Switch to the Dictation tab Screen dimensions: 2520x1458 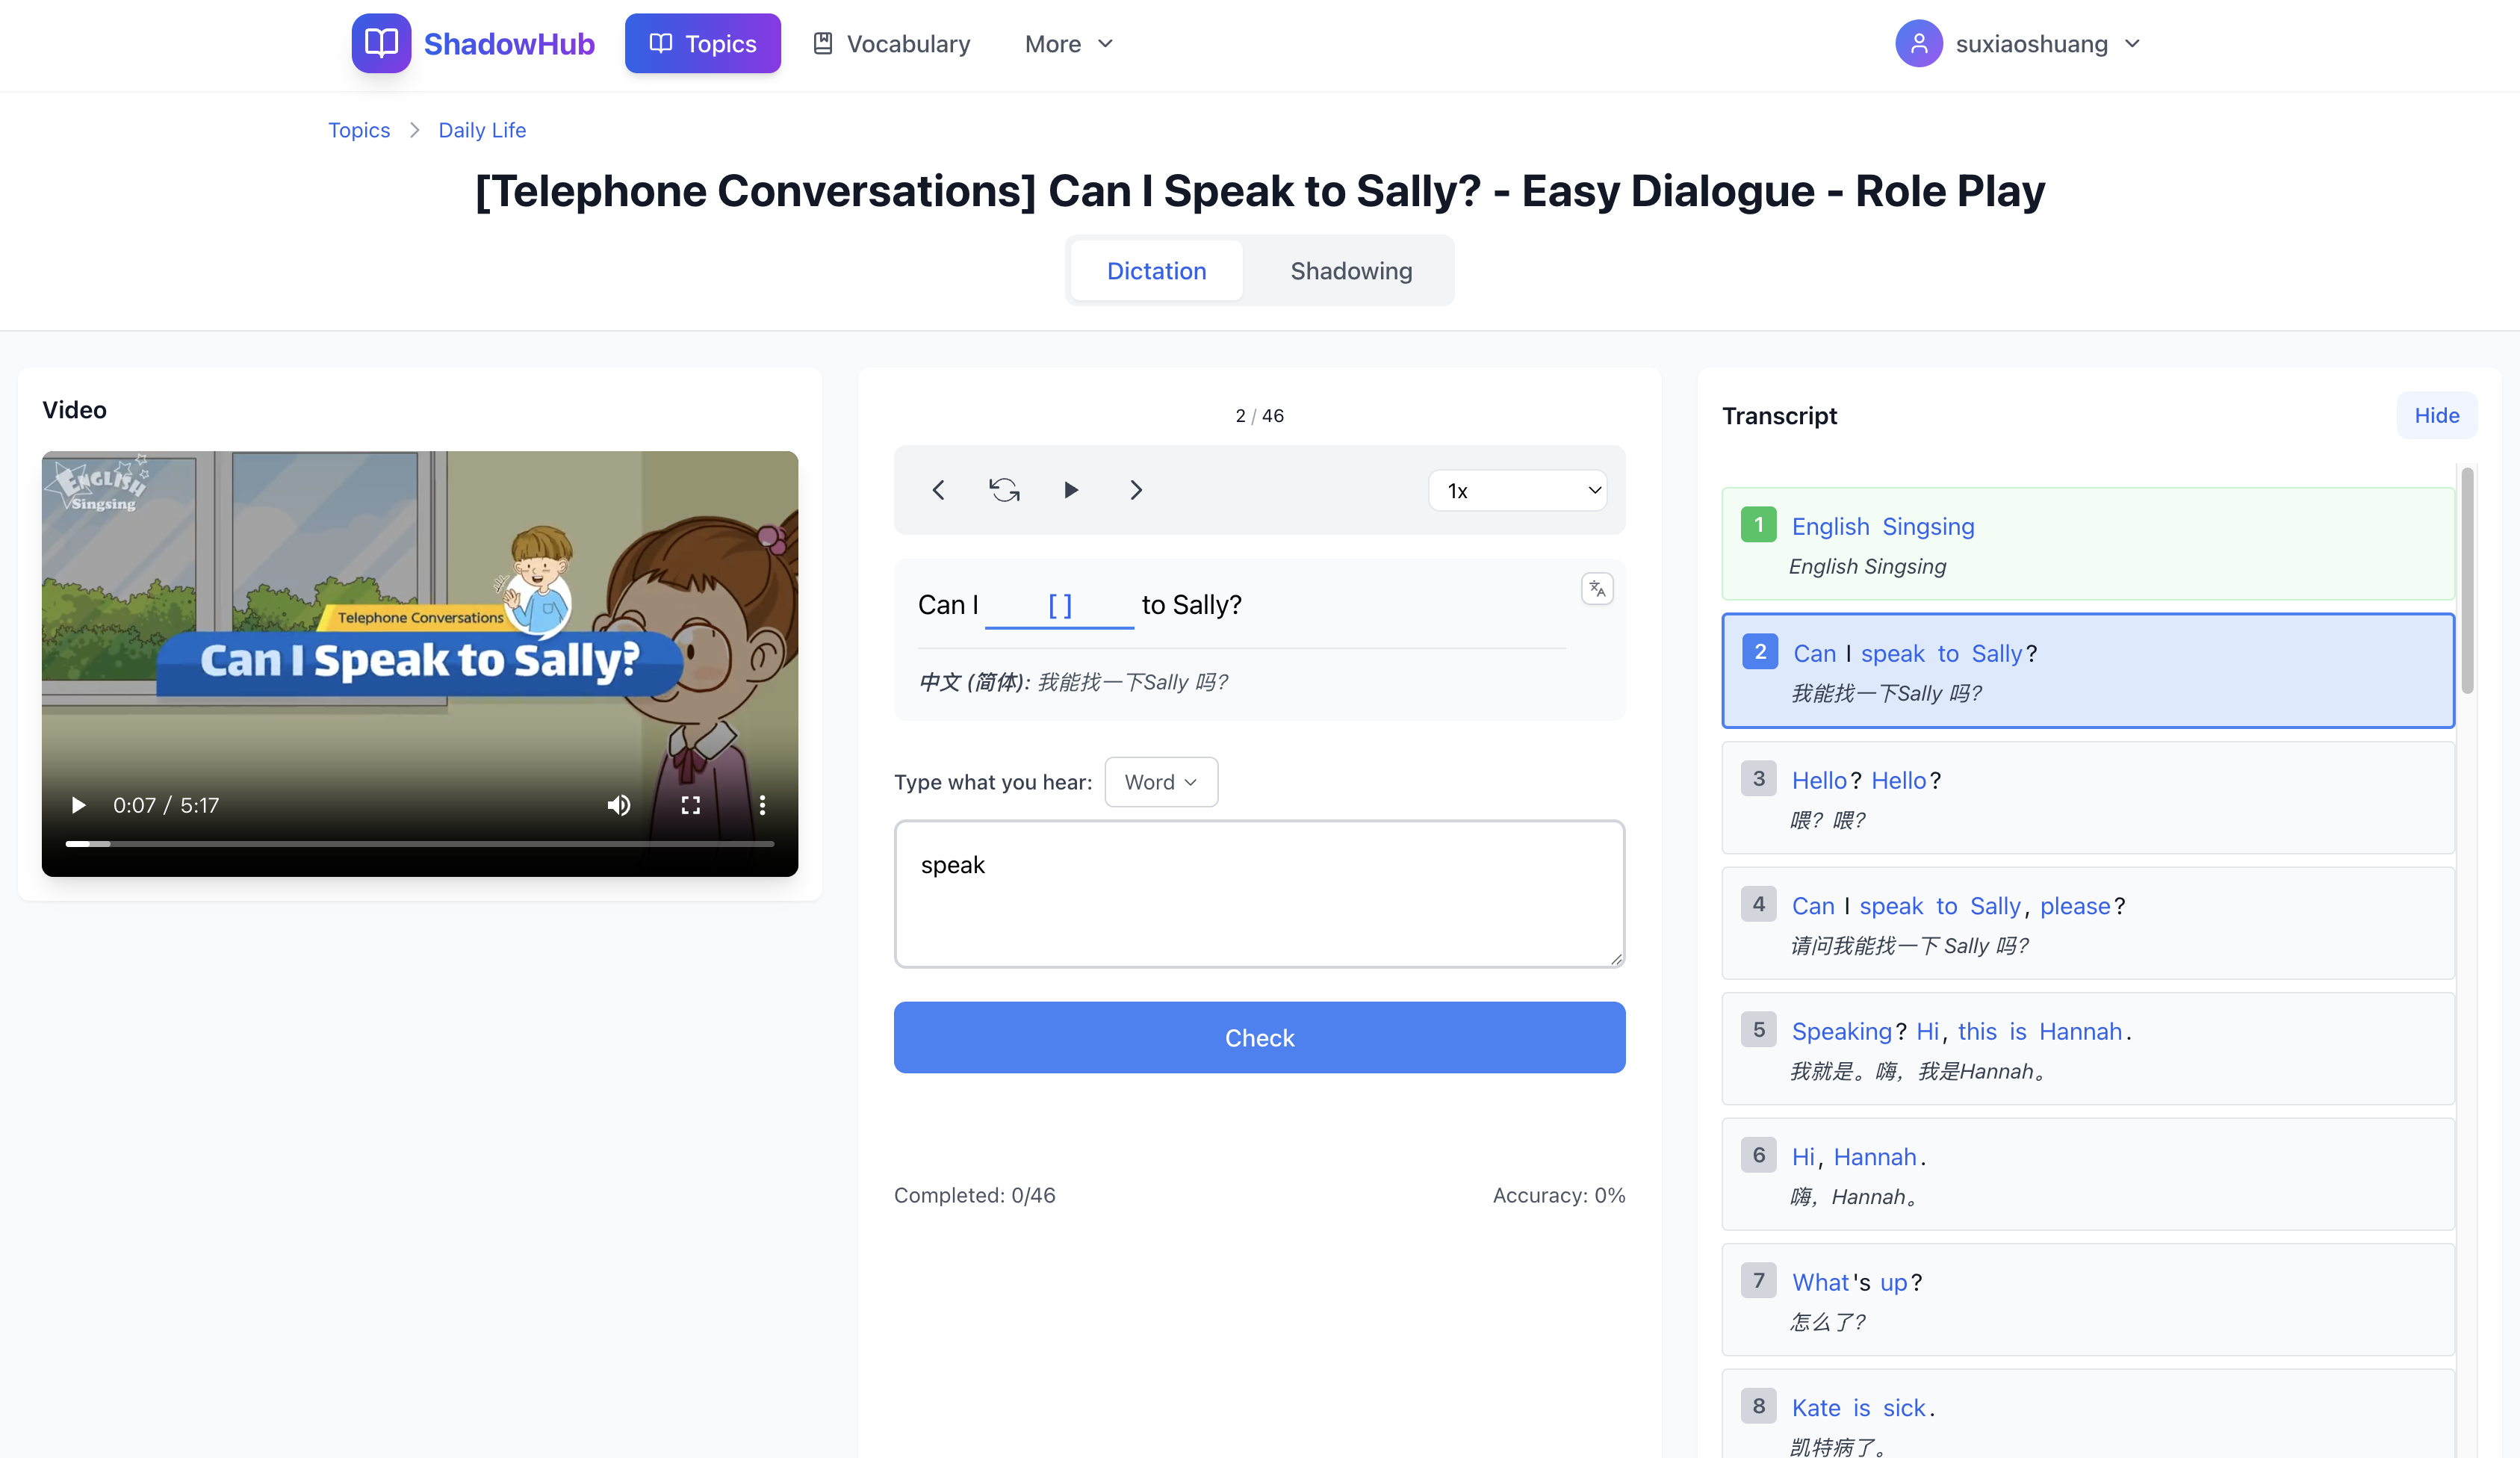click(x=1156, y=270)
